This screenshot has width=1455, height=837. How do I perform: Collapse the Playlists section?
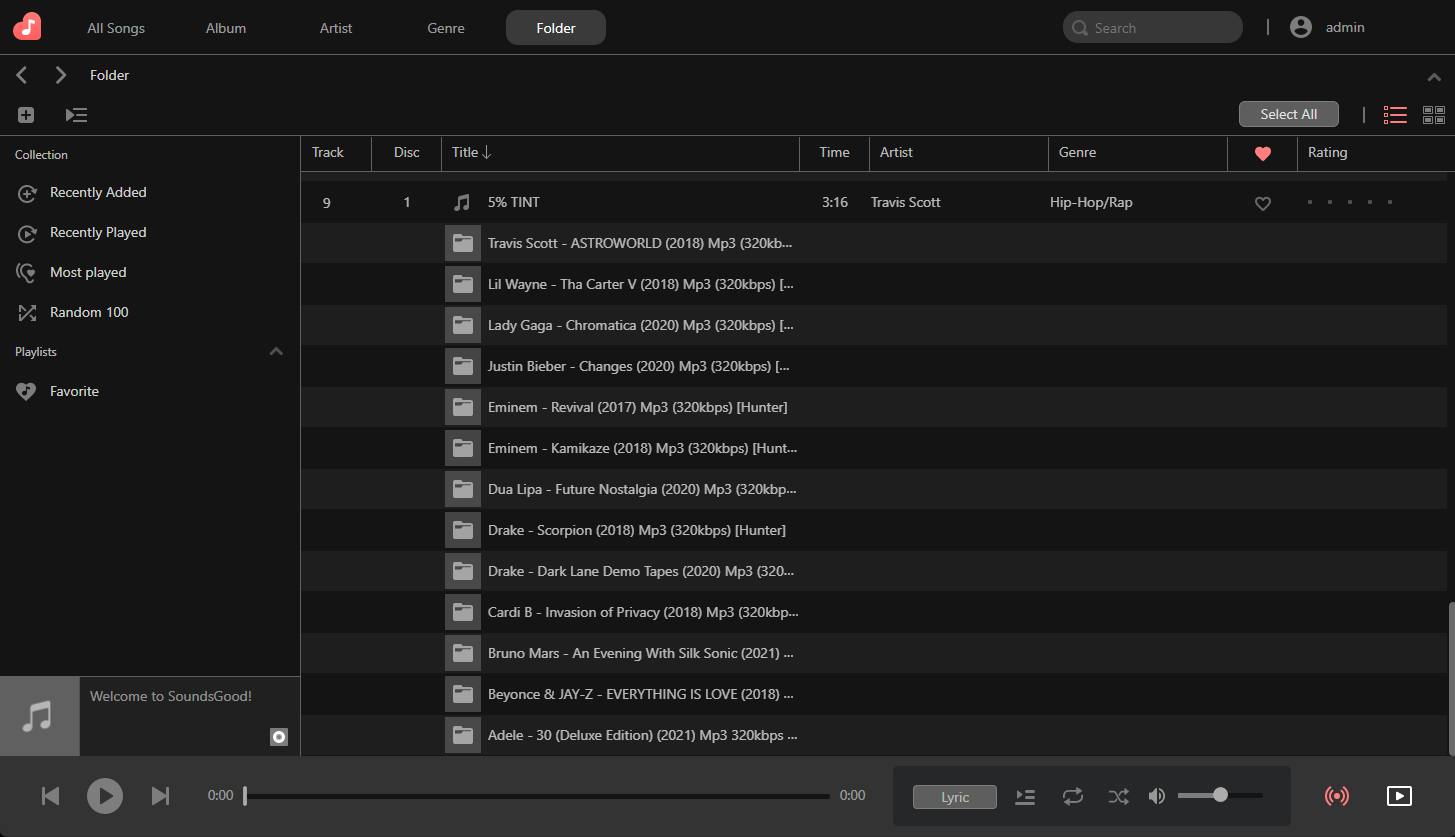point(277,352)
